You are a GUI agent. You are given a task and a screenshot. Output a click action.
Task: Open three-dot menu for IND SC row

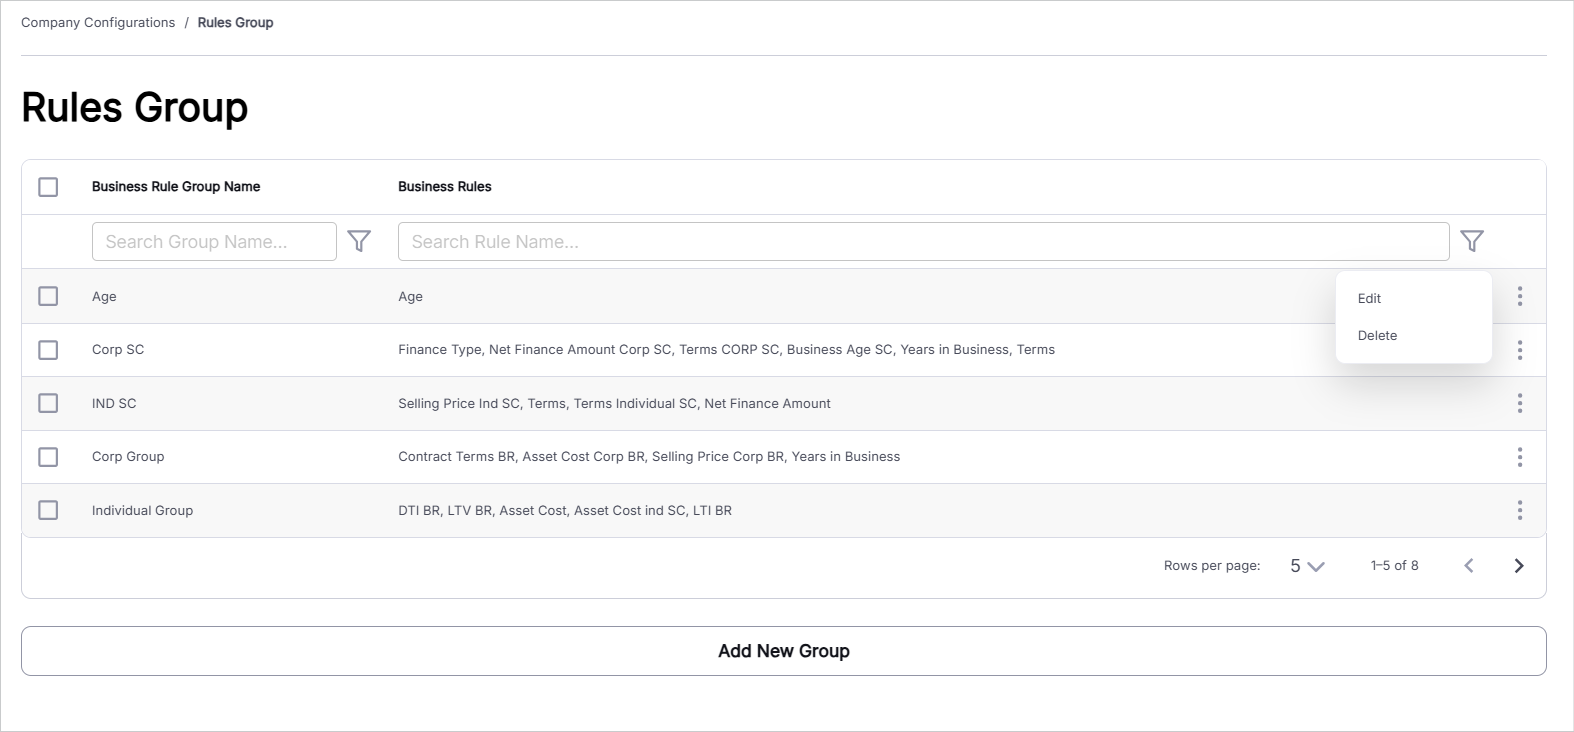pos(1520,403)
